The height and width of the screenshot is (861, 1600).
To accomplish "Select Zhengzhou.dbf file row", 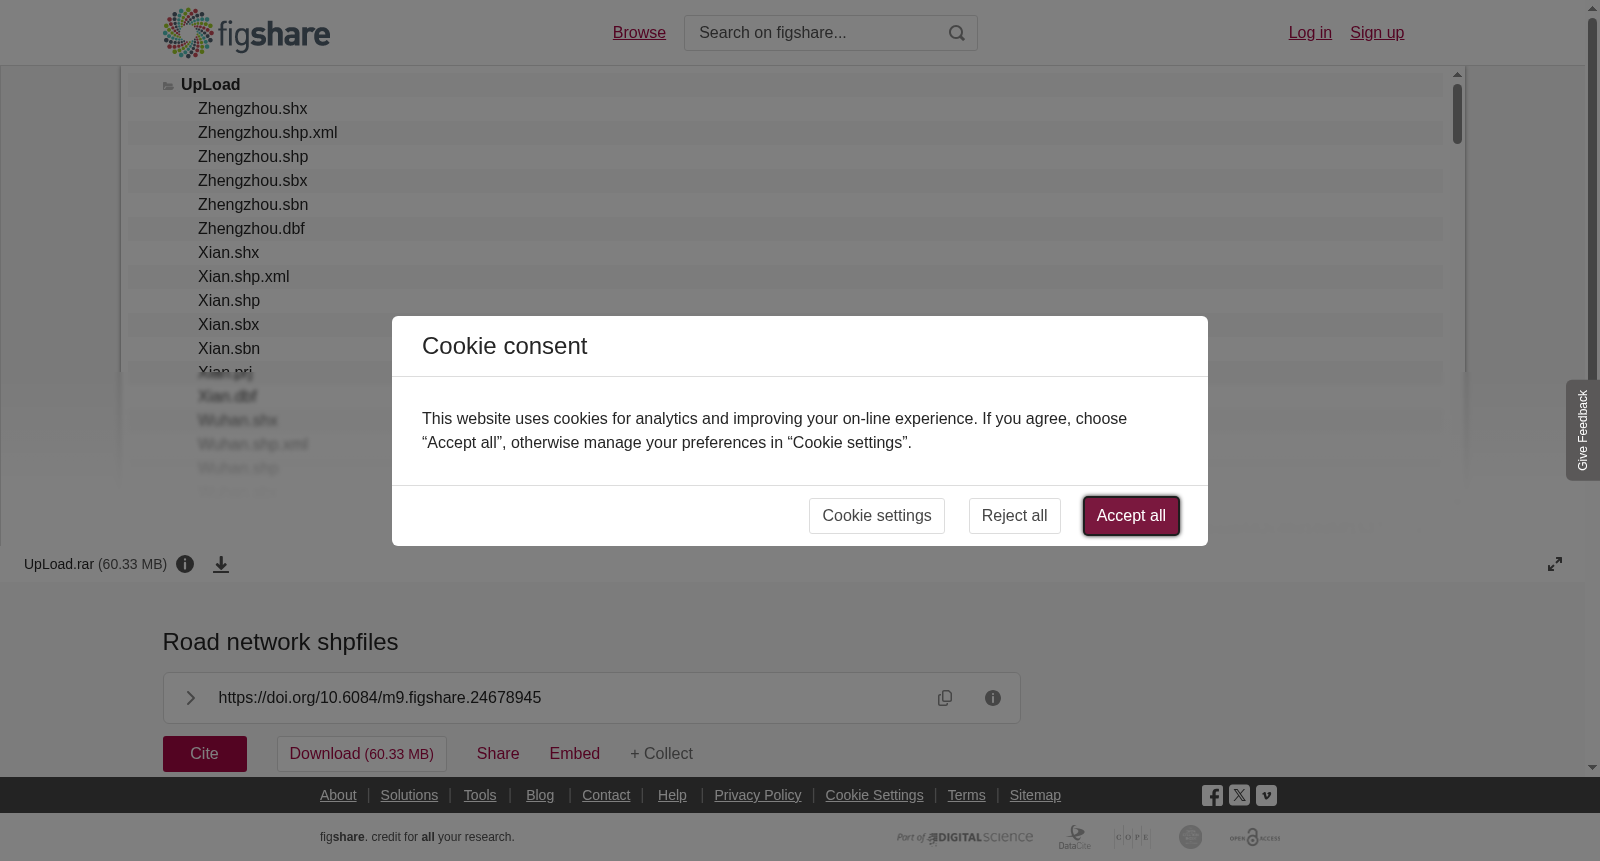I will coord(785,229).
